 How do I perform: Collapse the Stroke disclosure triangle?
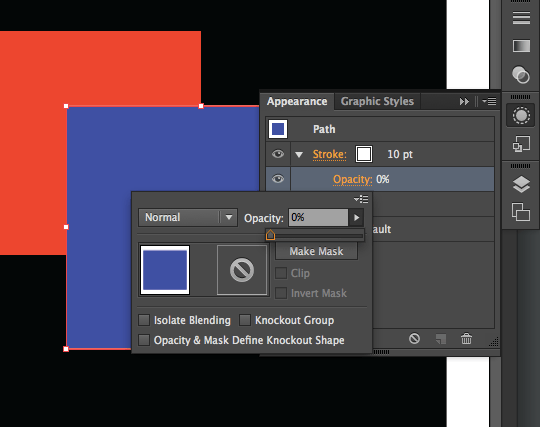299,155
